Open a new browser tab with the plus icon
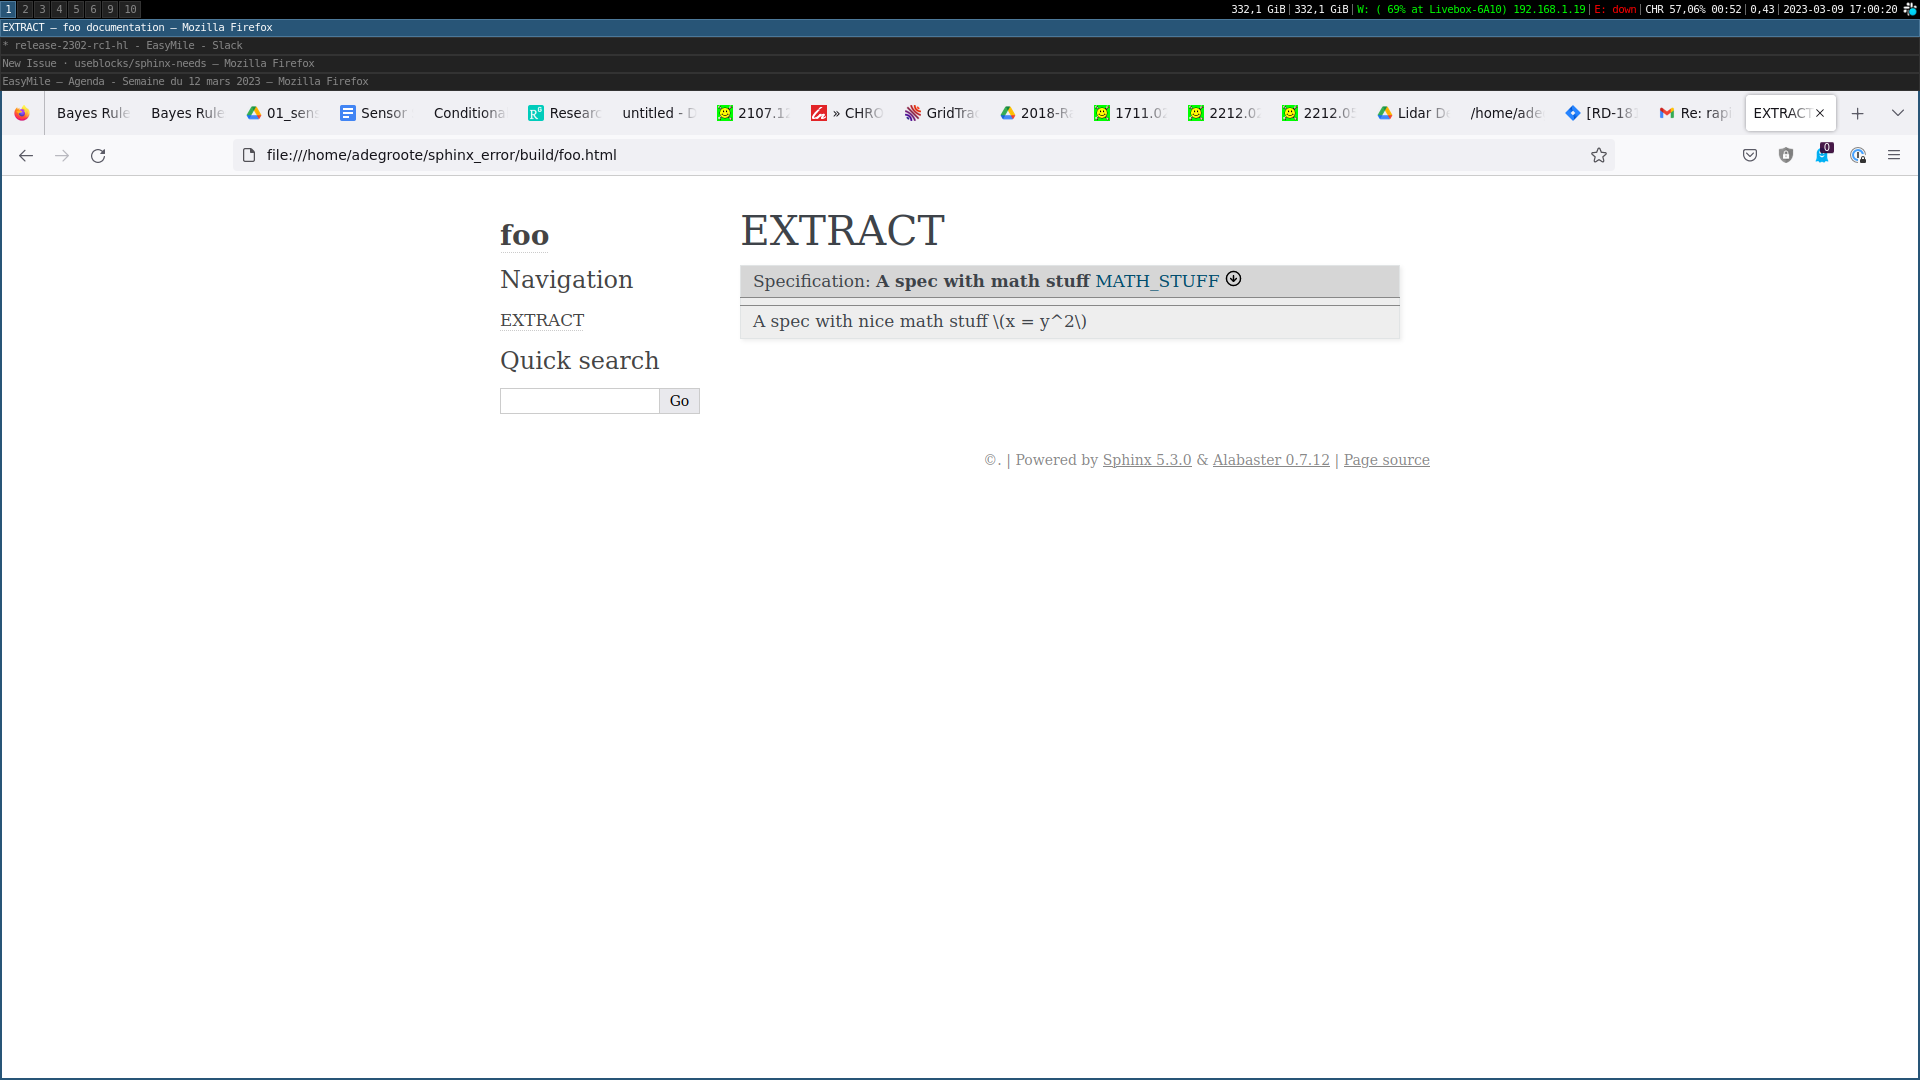 (1857, 113)
